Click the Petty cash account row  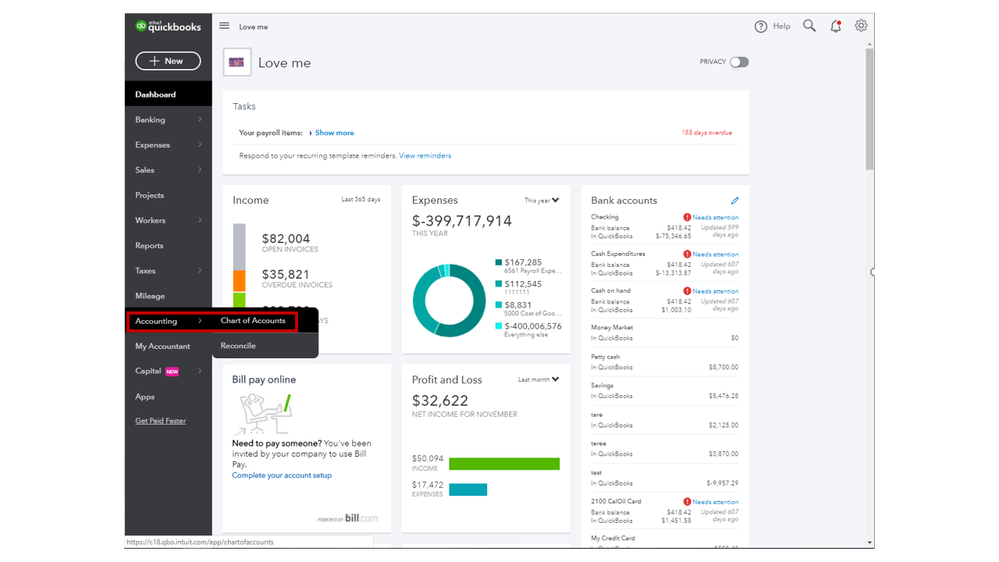click(665, 362)
